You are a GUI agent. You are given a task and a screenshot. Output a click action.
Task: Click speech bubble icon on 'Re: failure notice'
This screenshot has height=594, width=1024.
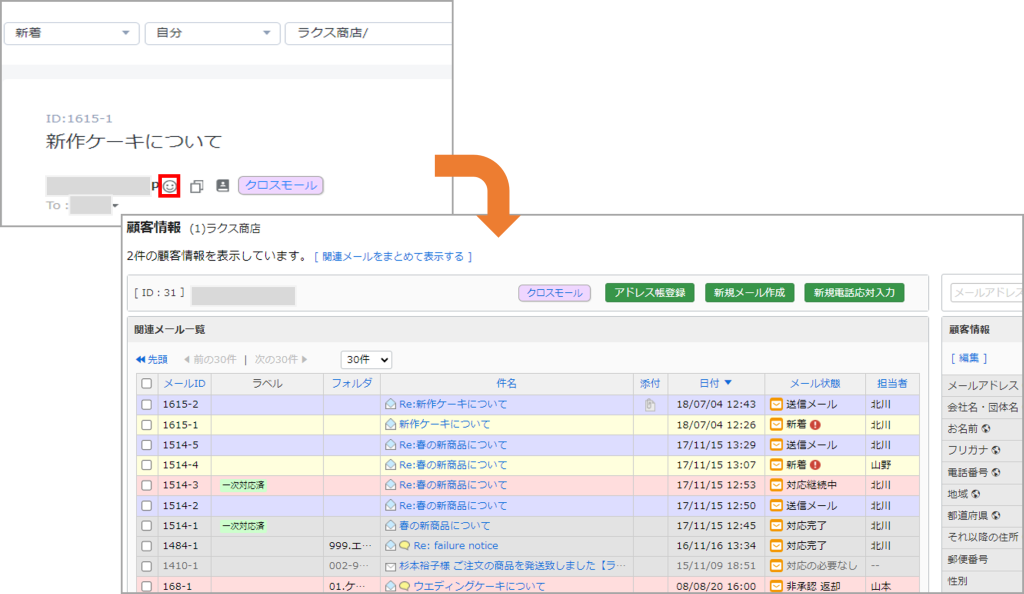tap(405, 546)
